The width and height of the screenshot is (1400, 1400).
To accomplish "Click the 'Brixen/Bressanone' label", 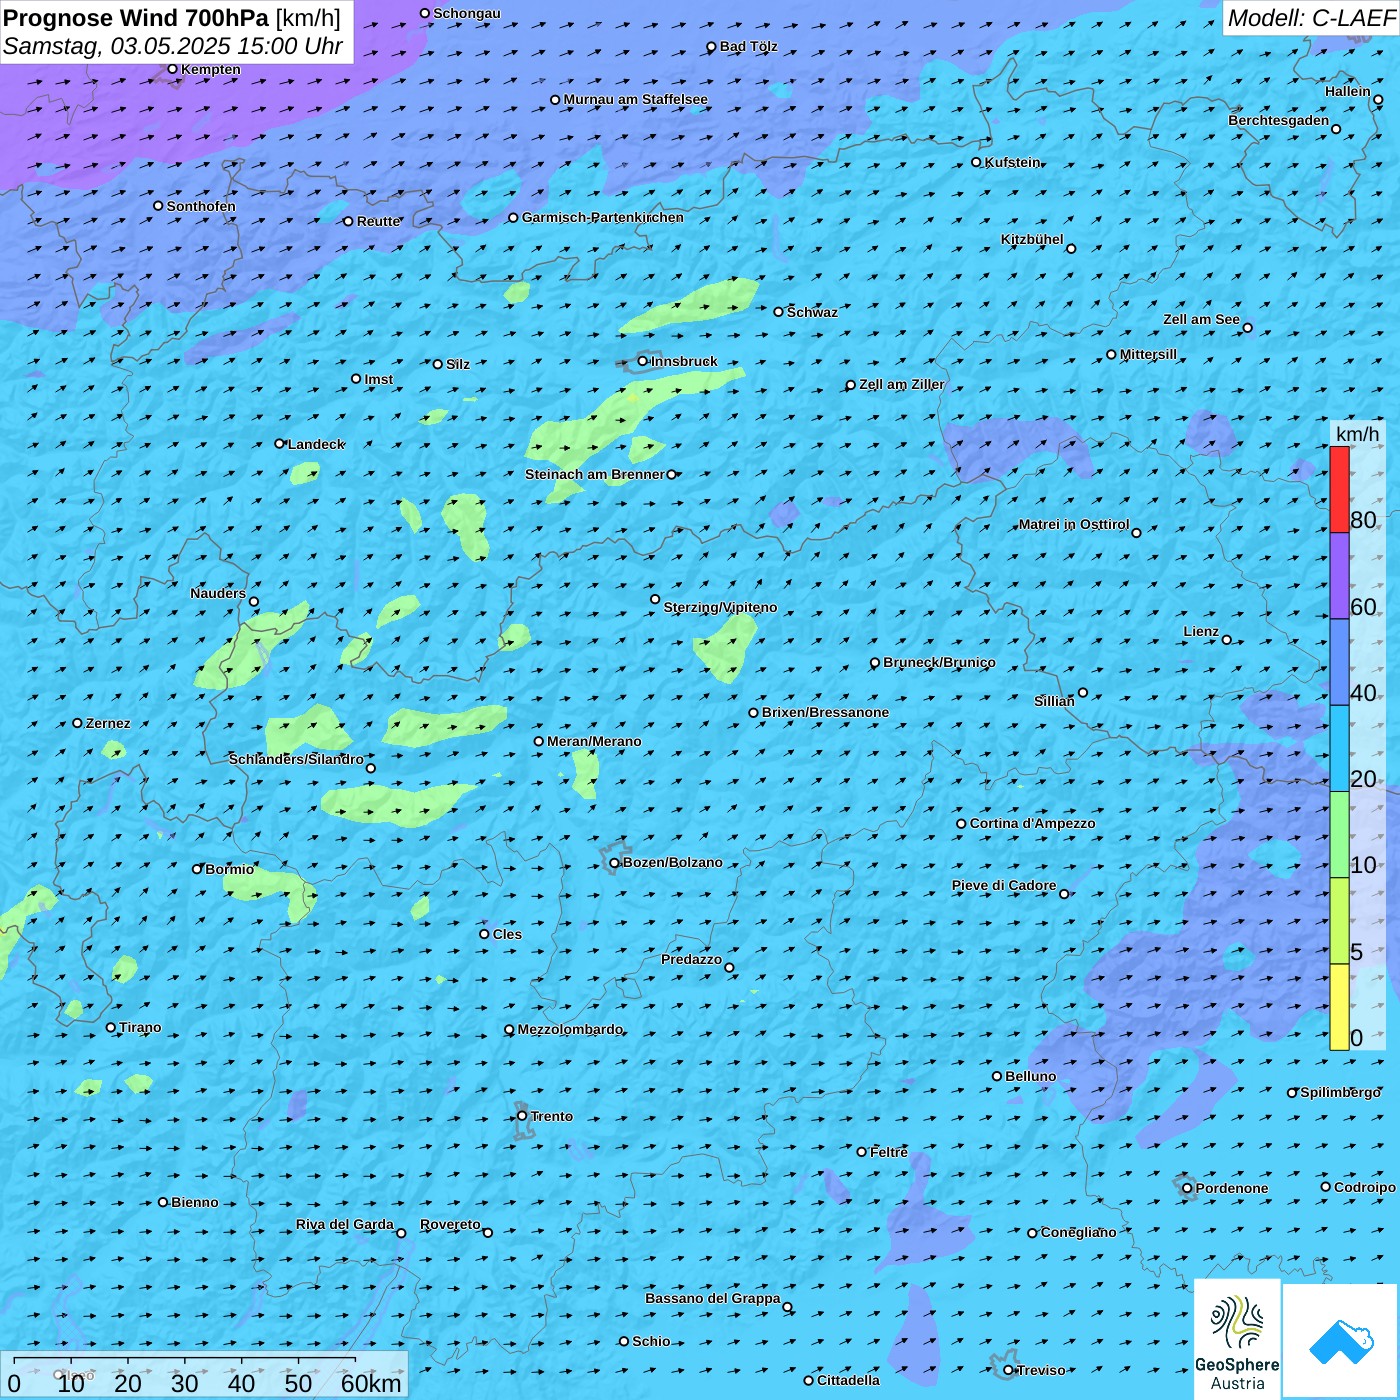I will click(825, 712).
